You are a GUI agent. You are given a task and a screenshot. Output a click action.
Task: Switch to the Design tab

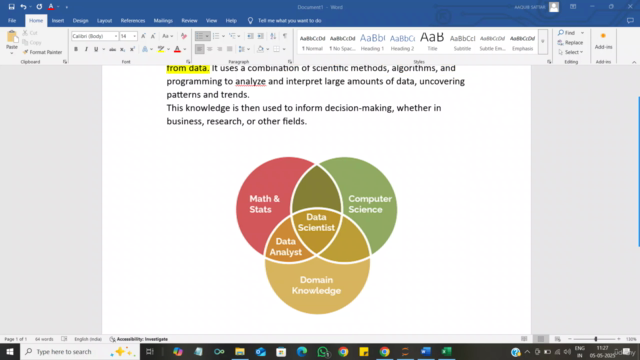click(80, 20)
